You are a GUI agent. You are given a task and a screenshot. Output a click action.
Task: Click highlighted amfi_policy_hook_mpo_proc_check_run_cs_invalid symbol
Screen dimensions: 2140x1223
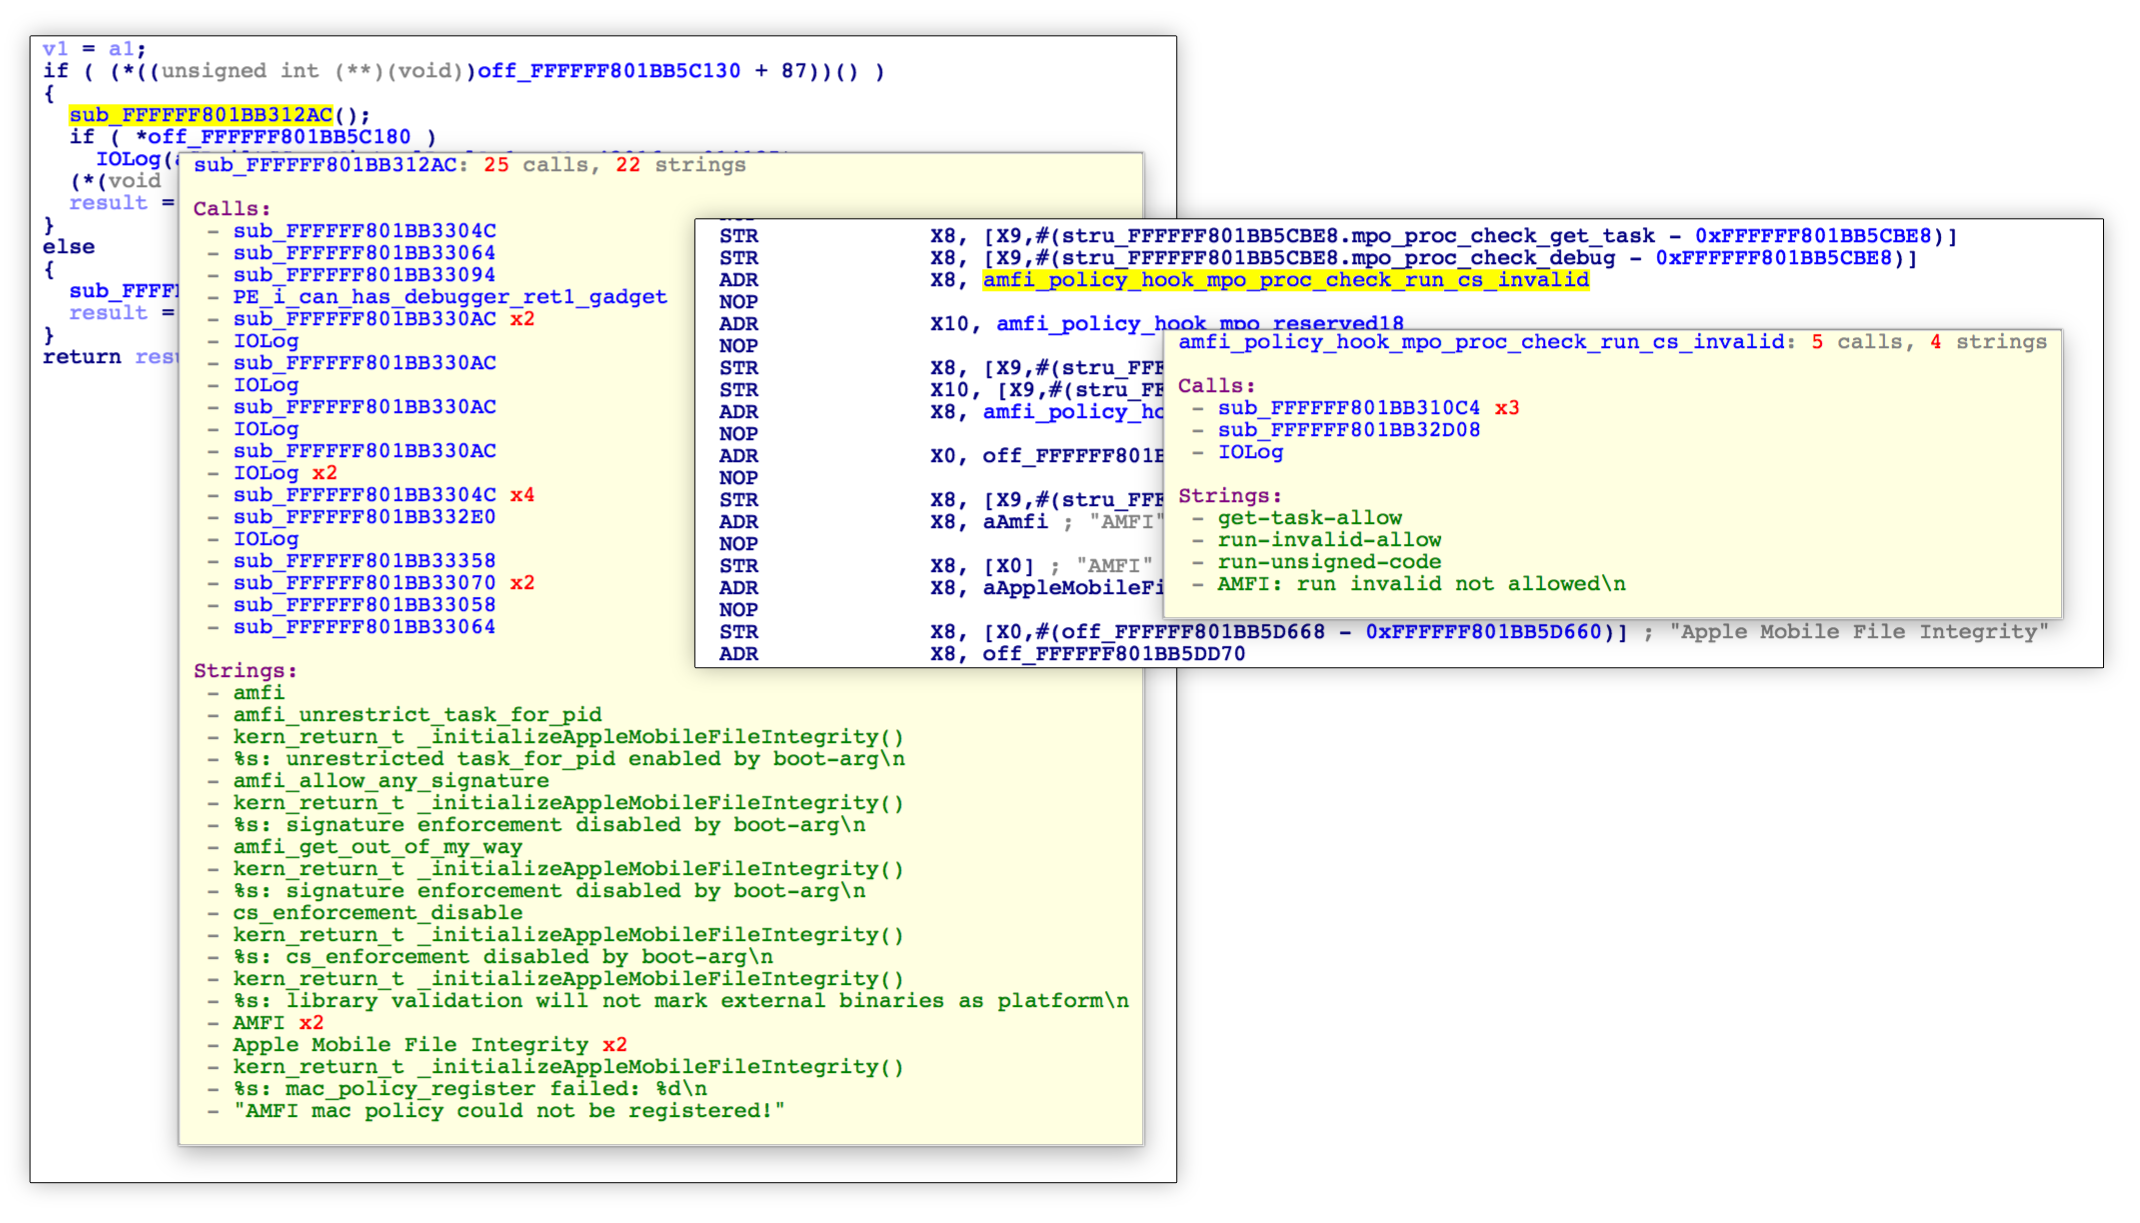click(1285, 280)
